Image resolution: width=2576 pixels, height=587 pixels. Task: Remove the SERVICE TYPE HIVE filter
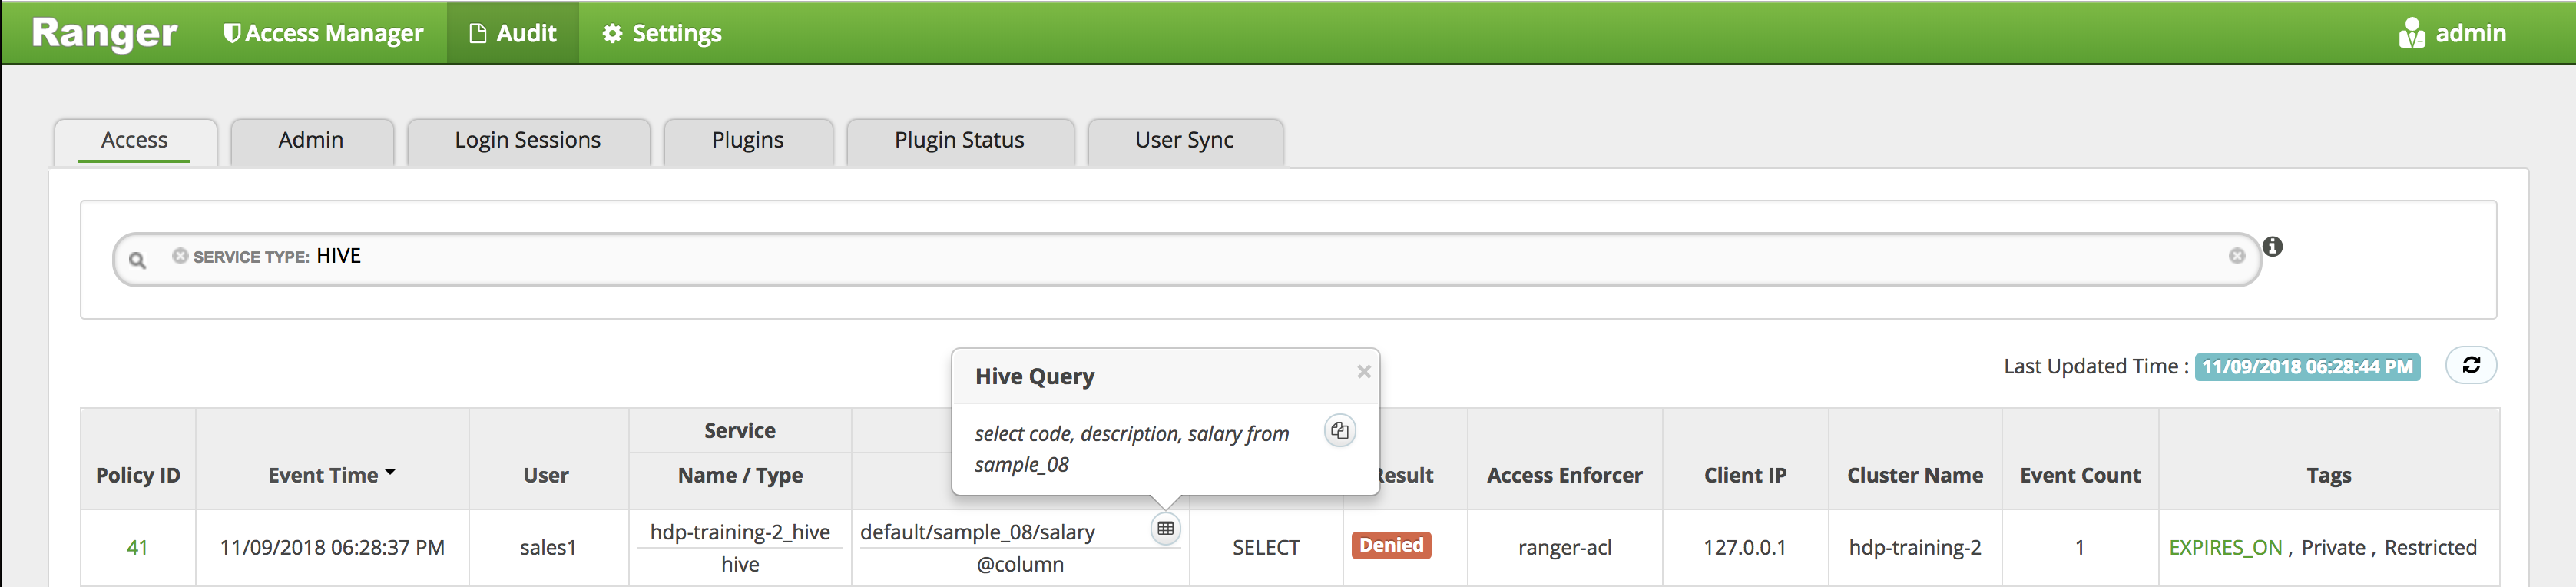[180, 256]
